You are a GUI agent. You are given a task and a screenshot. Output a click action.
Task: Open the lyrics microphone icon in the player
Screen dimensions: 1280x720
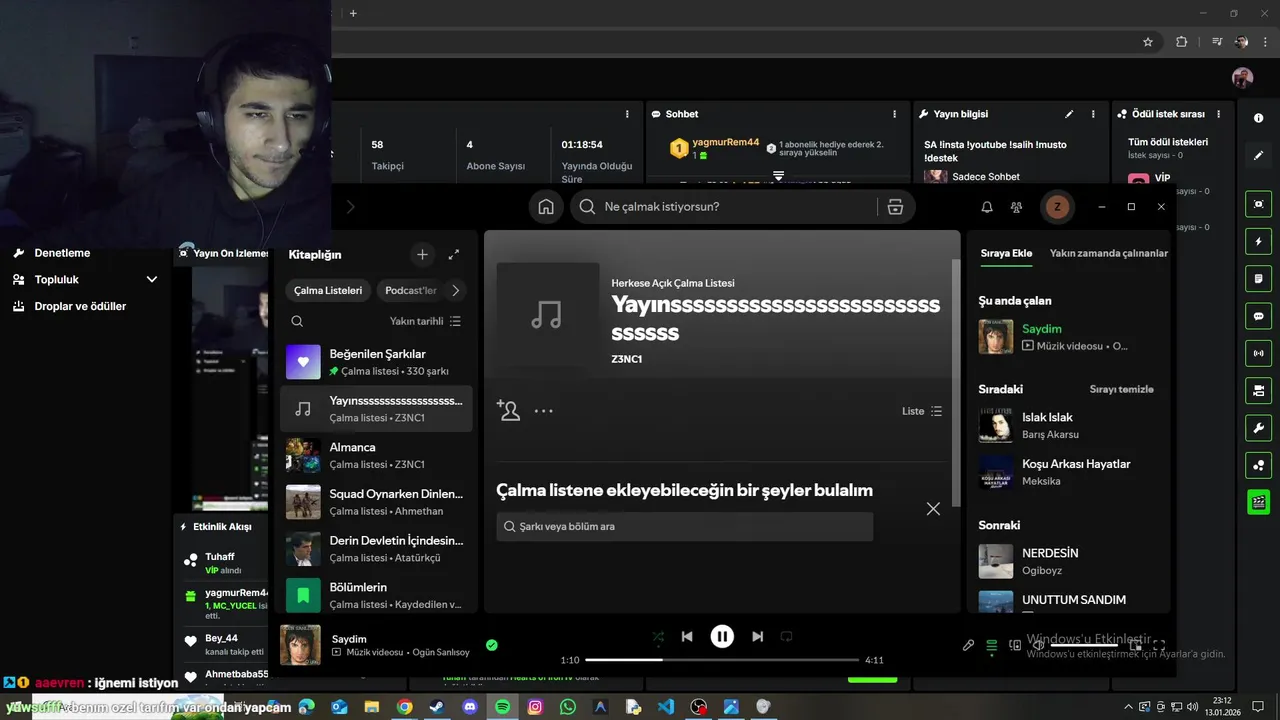coord(968,646)
